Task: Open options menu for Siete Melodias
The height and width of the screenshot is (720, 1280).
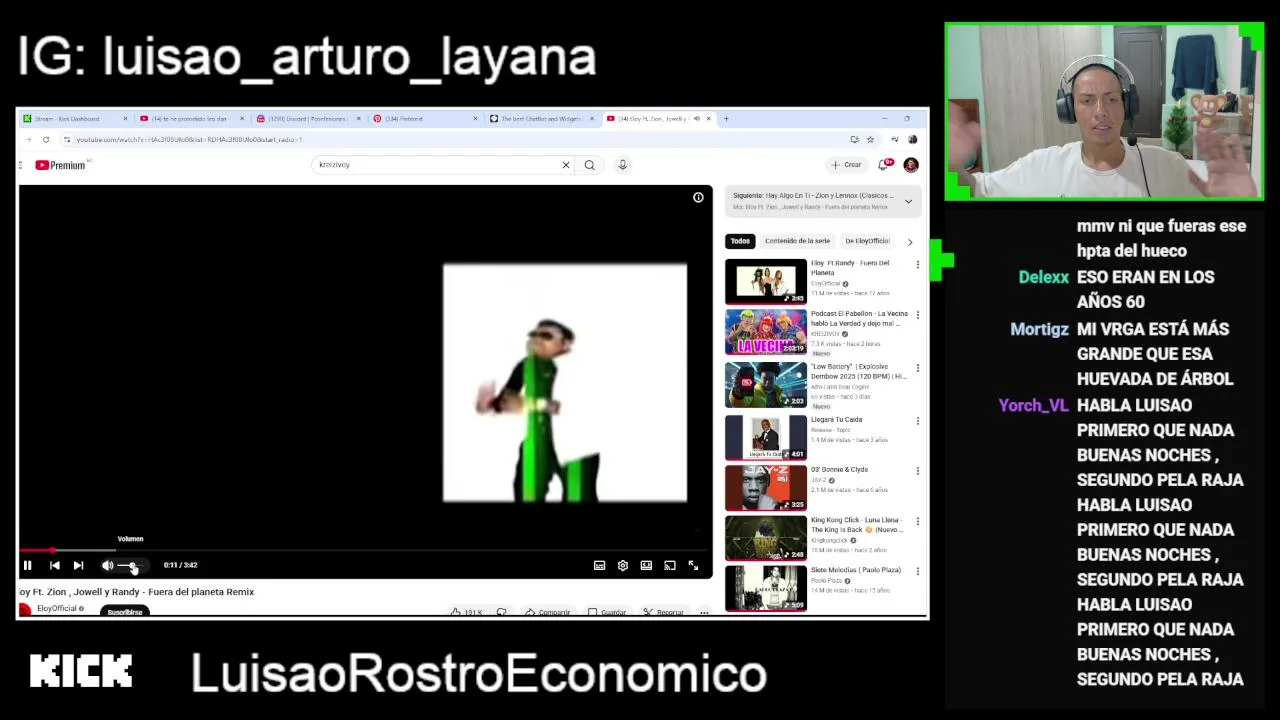Action: pos(917,572)
